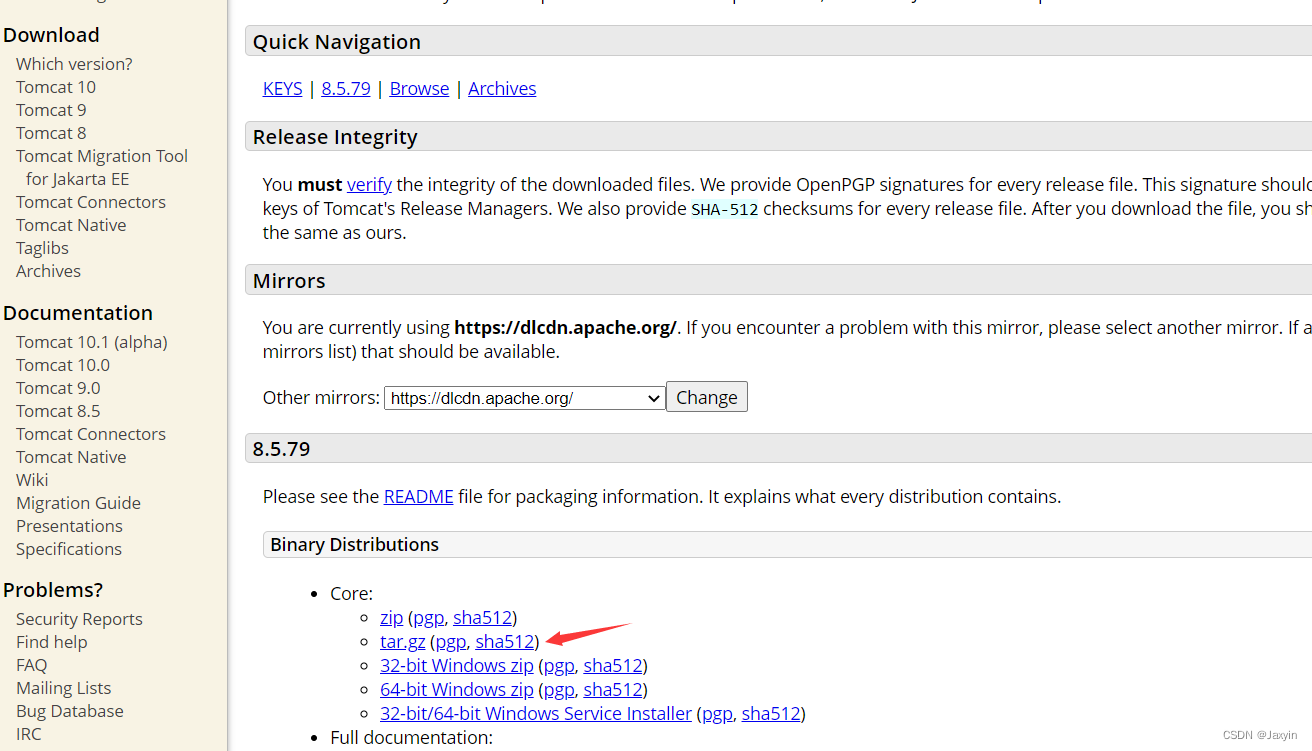The image size is (1312, 751).
Task: Open Tomcat Migration Tool for Jakarta EE
Action: [102, 167]
